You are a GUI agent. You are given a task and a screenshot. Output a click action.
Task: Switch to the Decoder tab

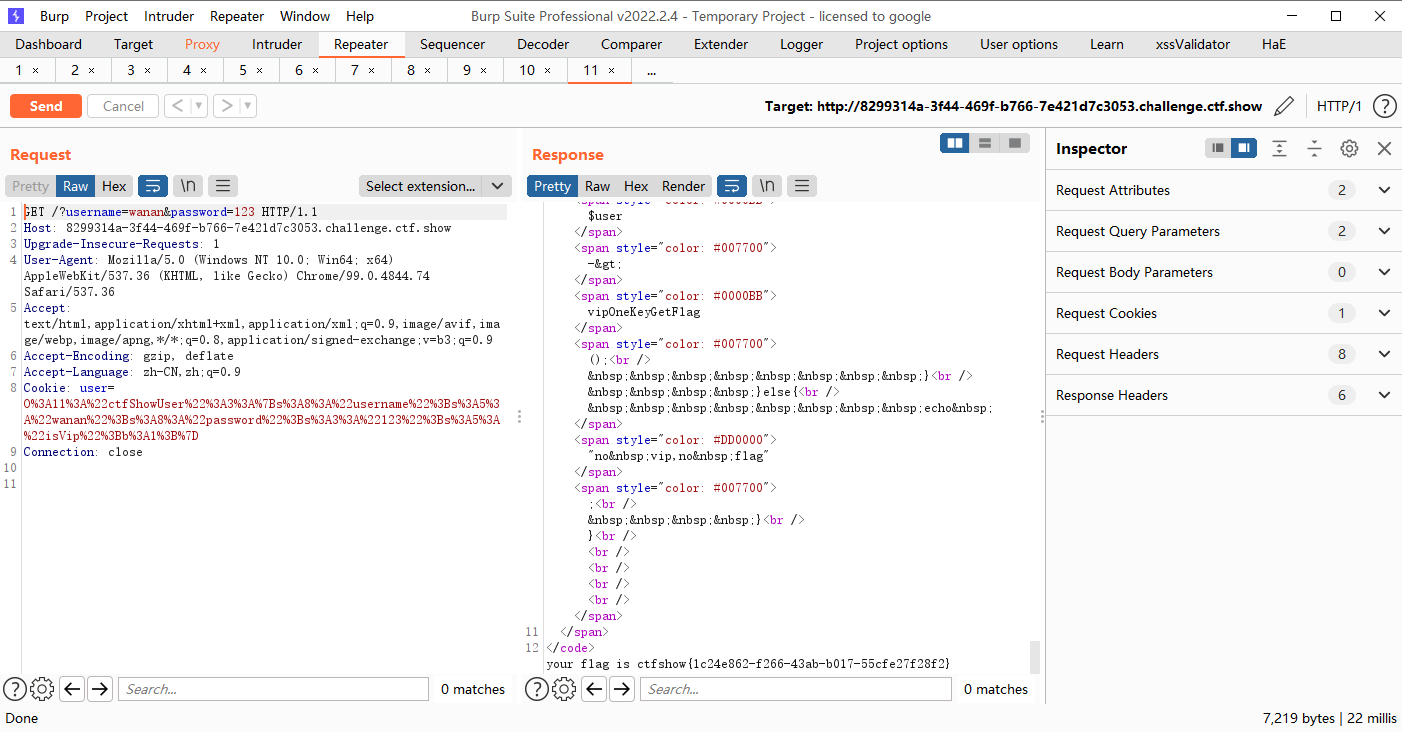[x=543, y=44]
